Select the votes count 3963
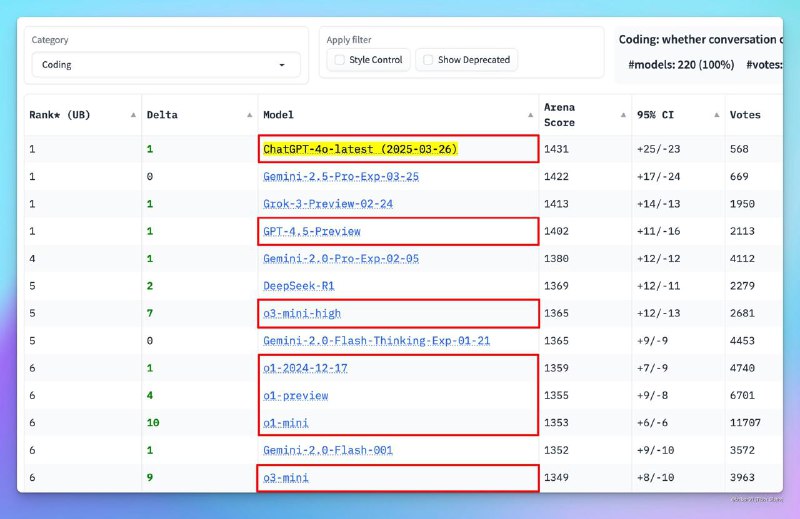This screenshot has width=800, height=519. point(742,478)
